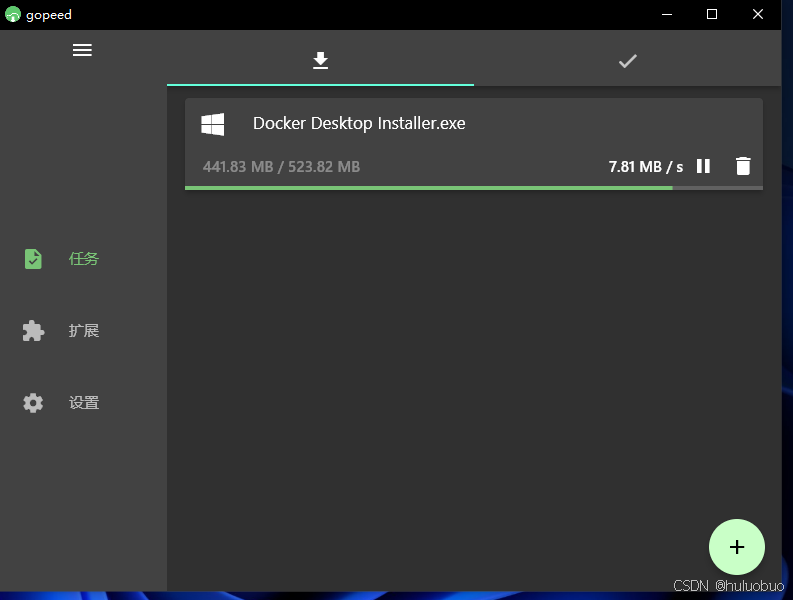Click the 441.83 MB / 523.82 MB size text

(x=281, y=167)
